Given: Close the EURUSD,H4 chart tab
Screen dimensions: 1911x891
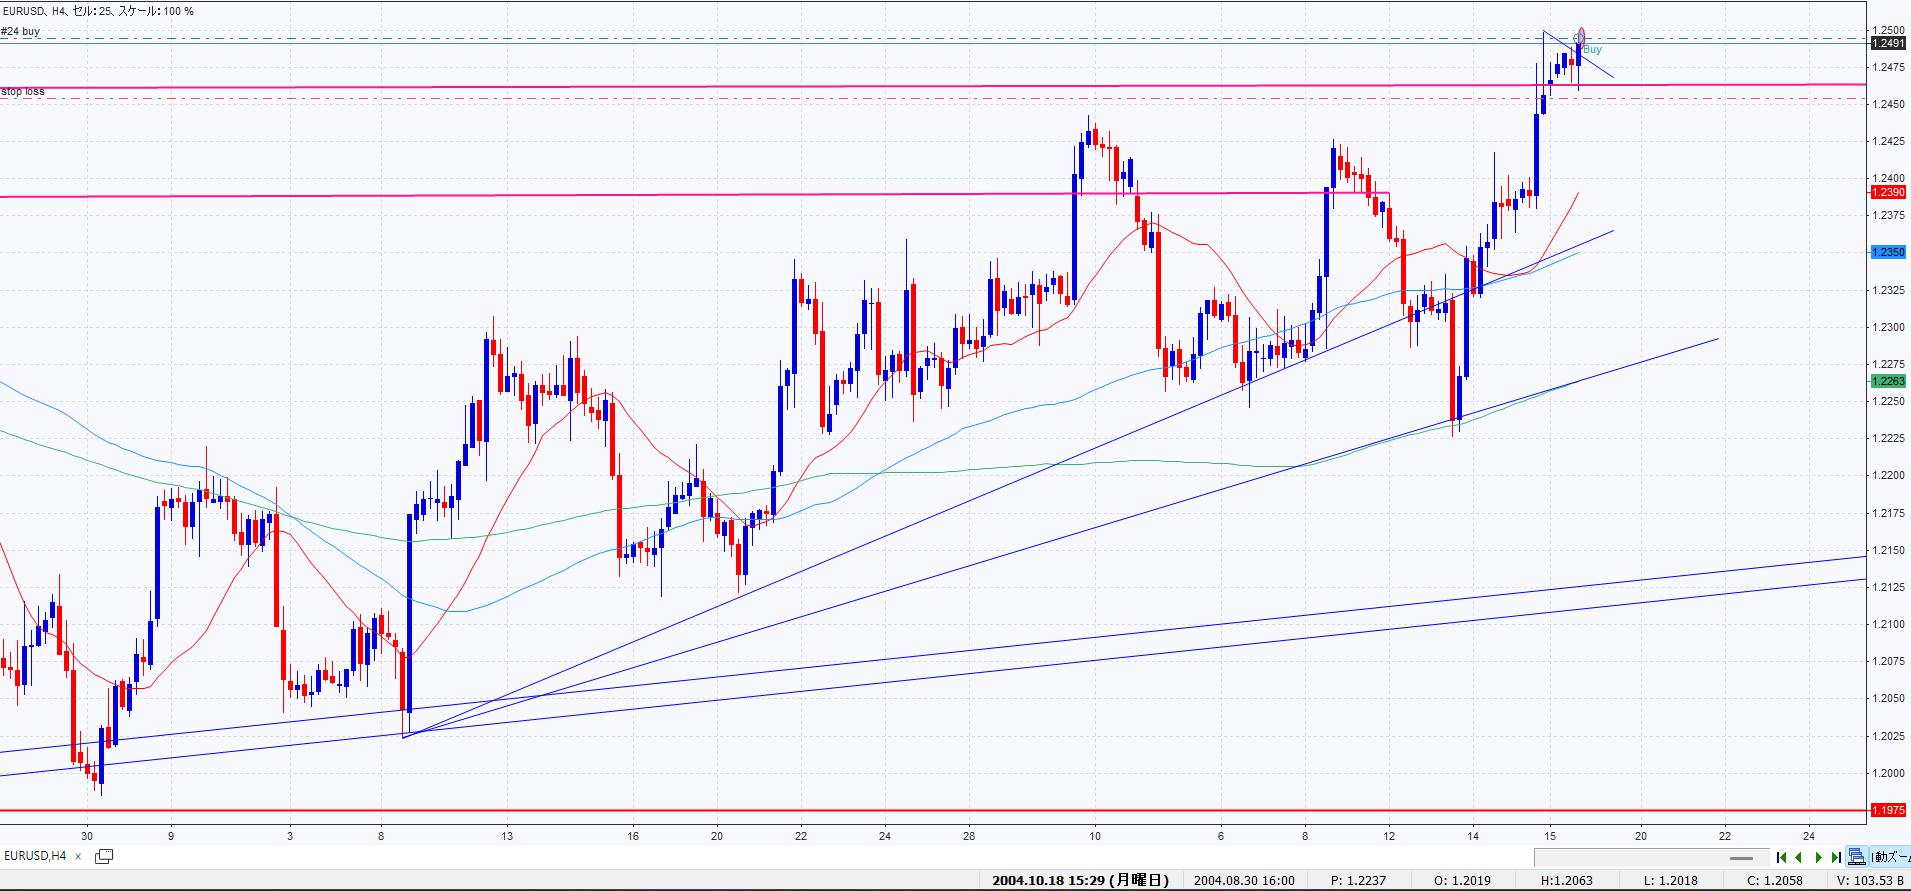Looking at the screenshot, I should (x=78, y=856).
